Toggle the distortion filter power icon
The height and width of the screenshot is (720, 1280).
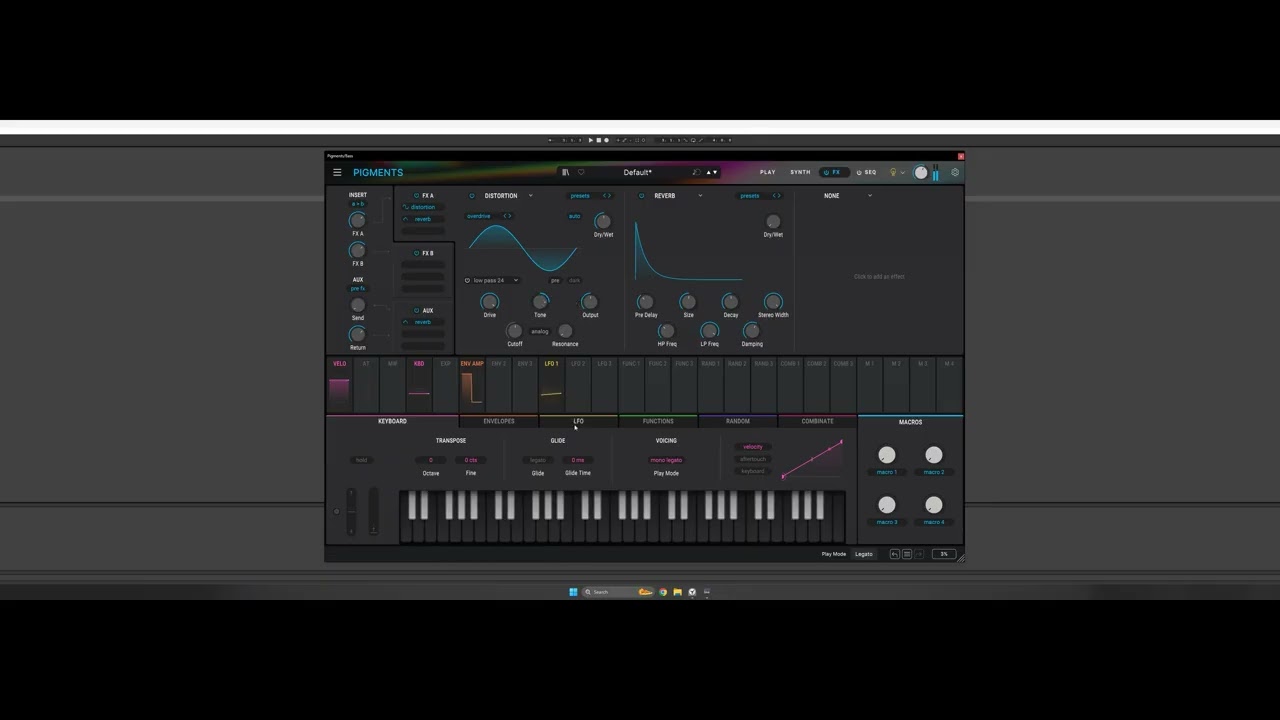point(467,280)
